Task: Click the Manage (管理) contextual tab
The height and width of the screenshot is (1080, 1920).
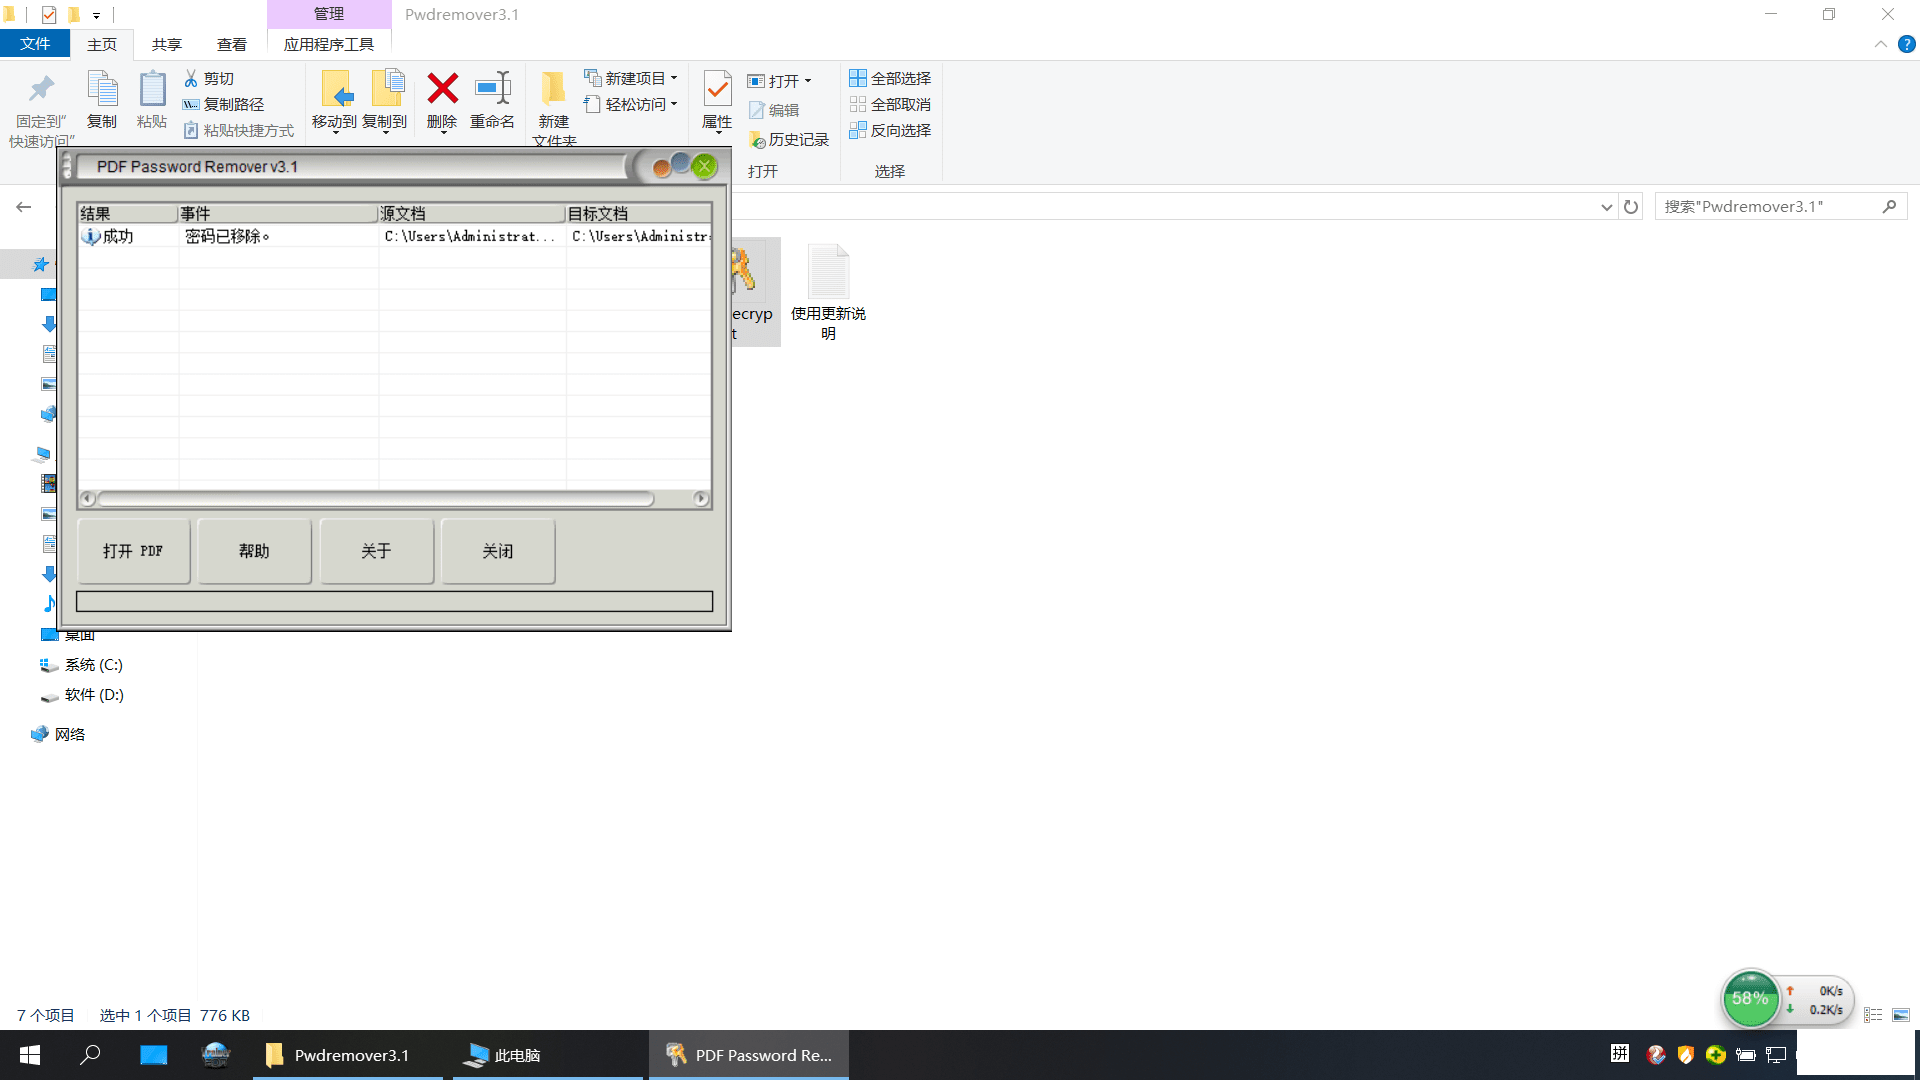Action: coord(329,14)
